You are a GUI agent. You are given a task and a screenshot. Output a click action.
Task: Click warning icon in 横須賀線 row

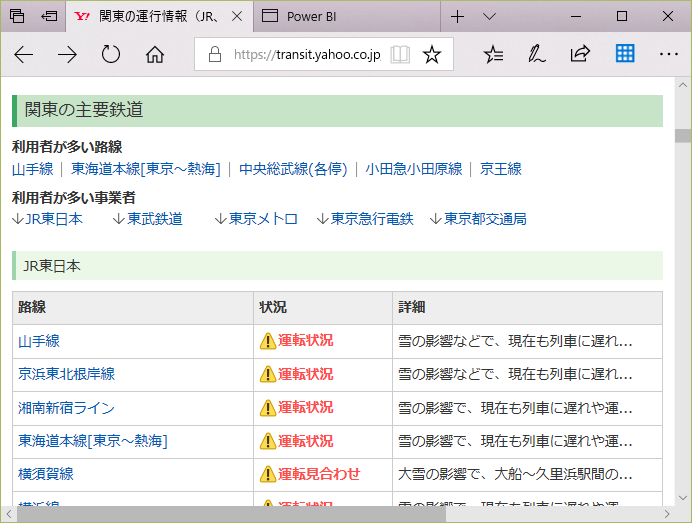(x=268, y=474)
